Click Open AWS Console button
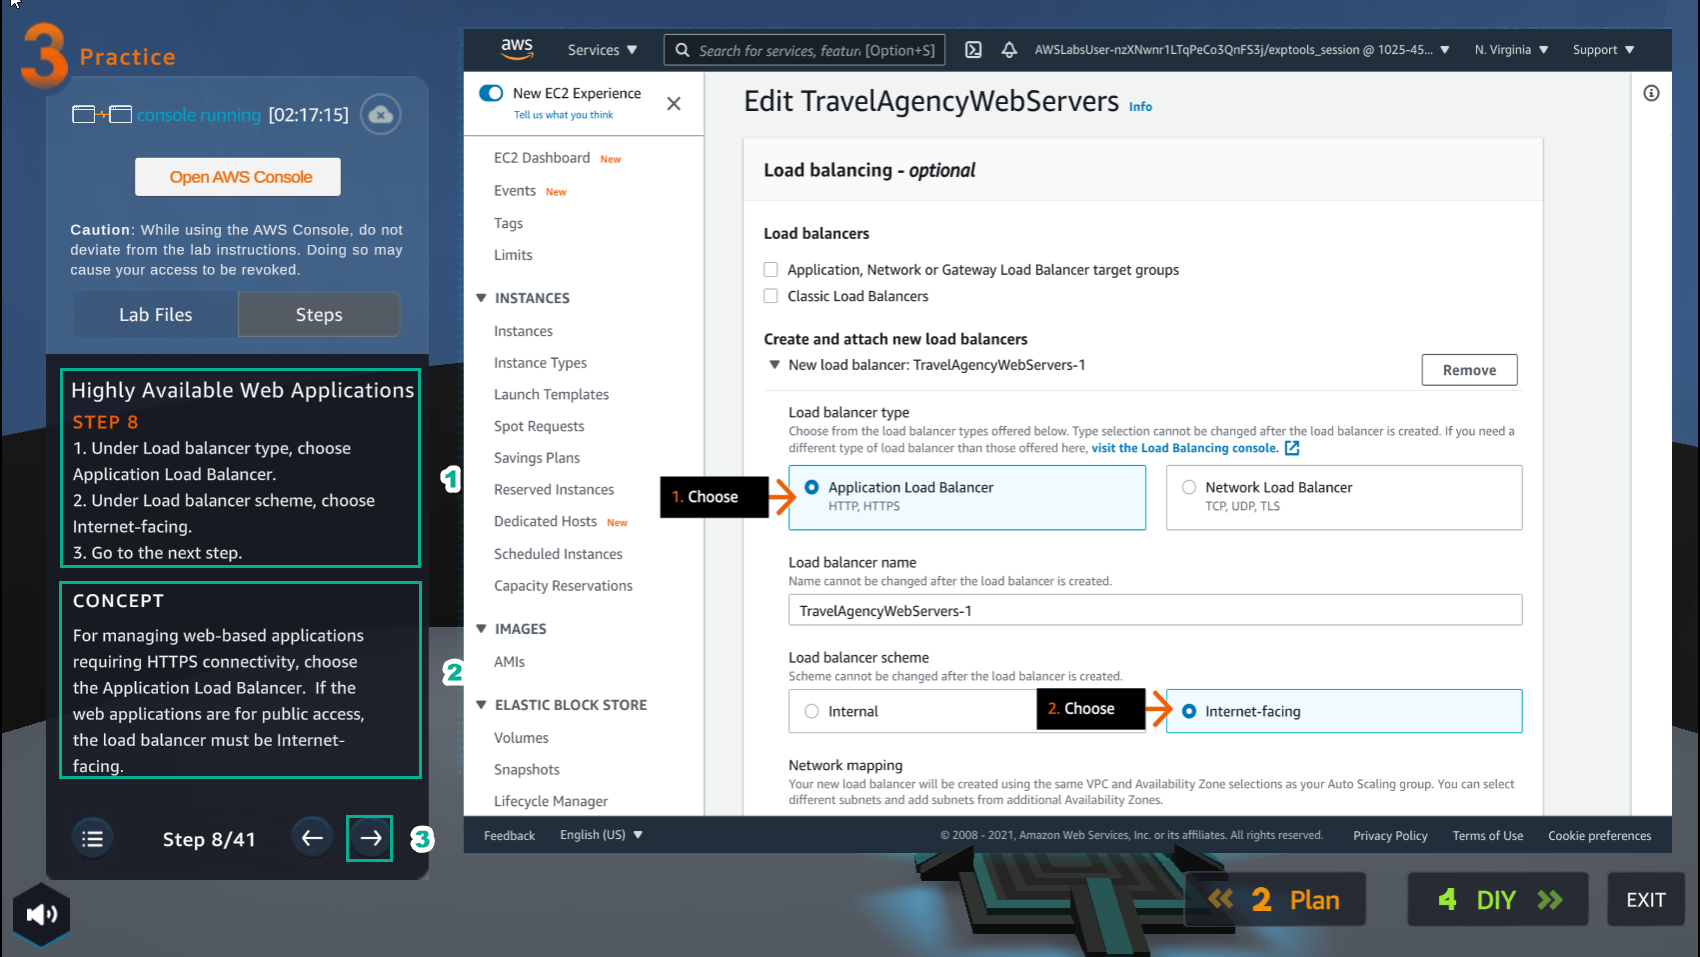This screenshot has width=1700, height=957. pyautogui.click(x=238, y=177)
